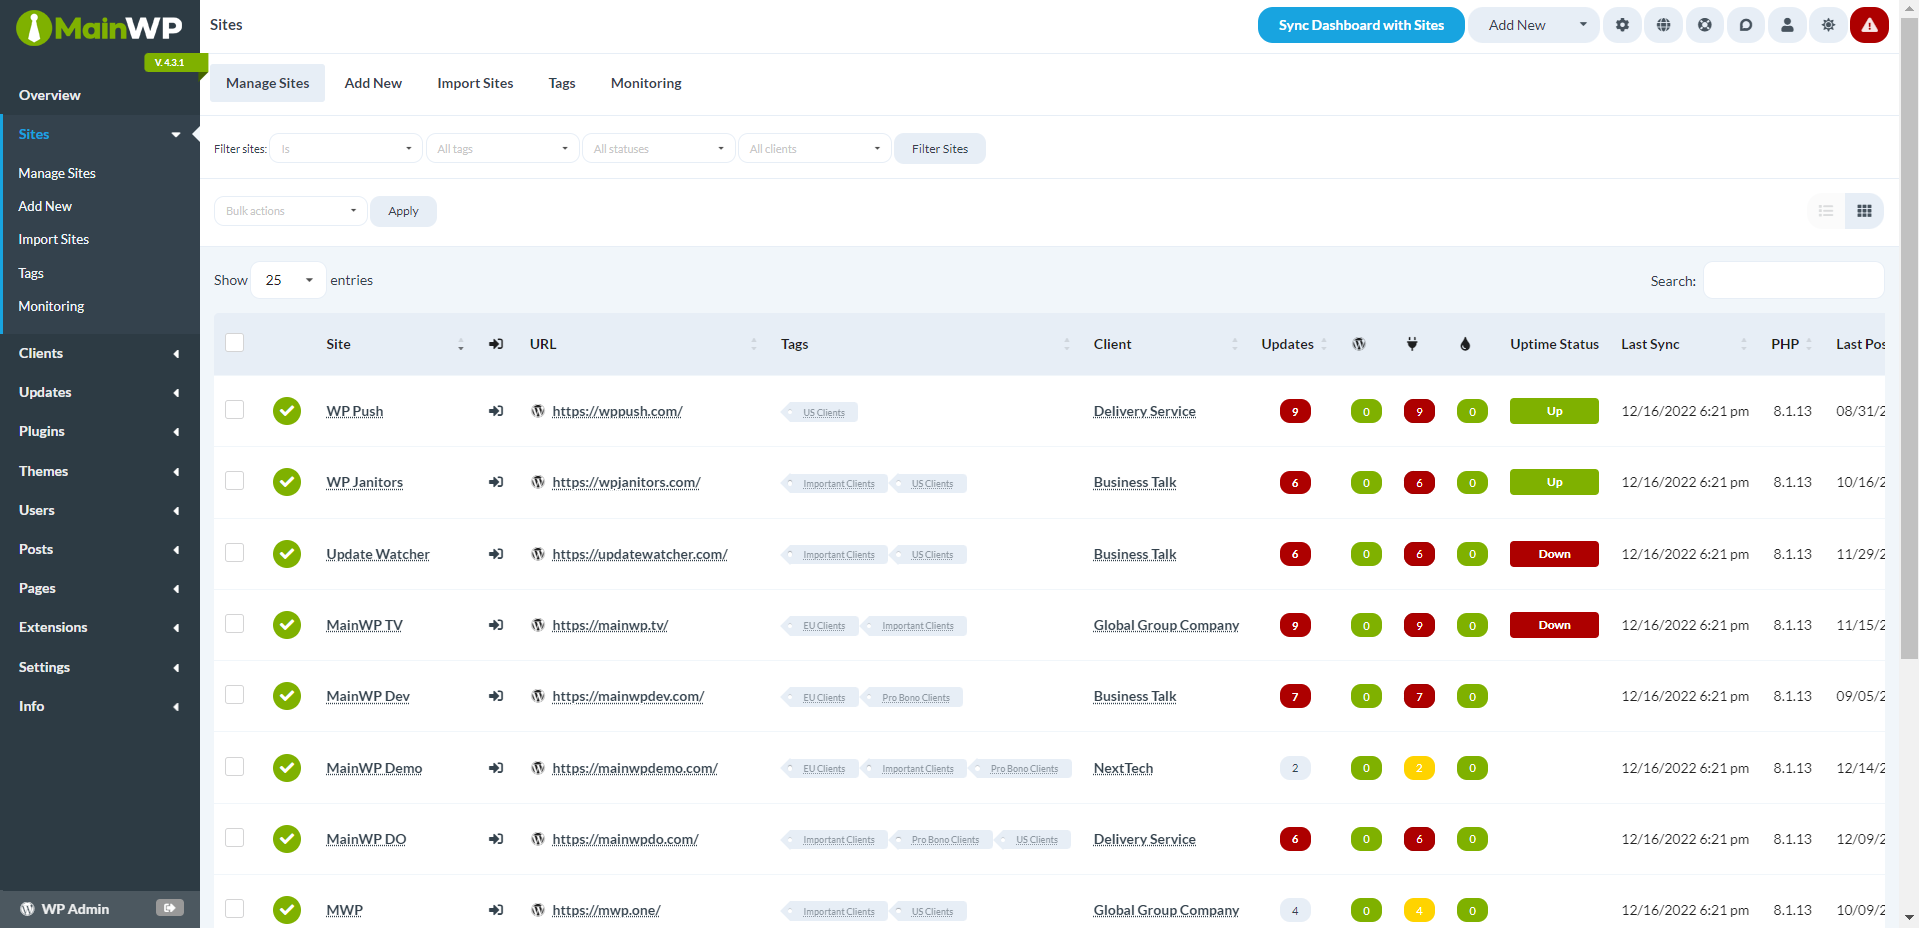Open the user account icon in top bar
Screen dimensions: 1919x928
click(1787, 25)
